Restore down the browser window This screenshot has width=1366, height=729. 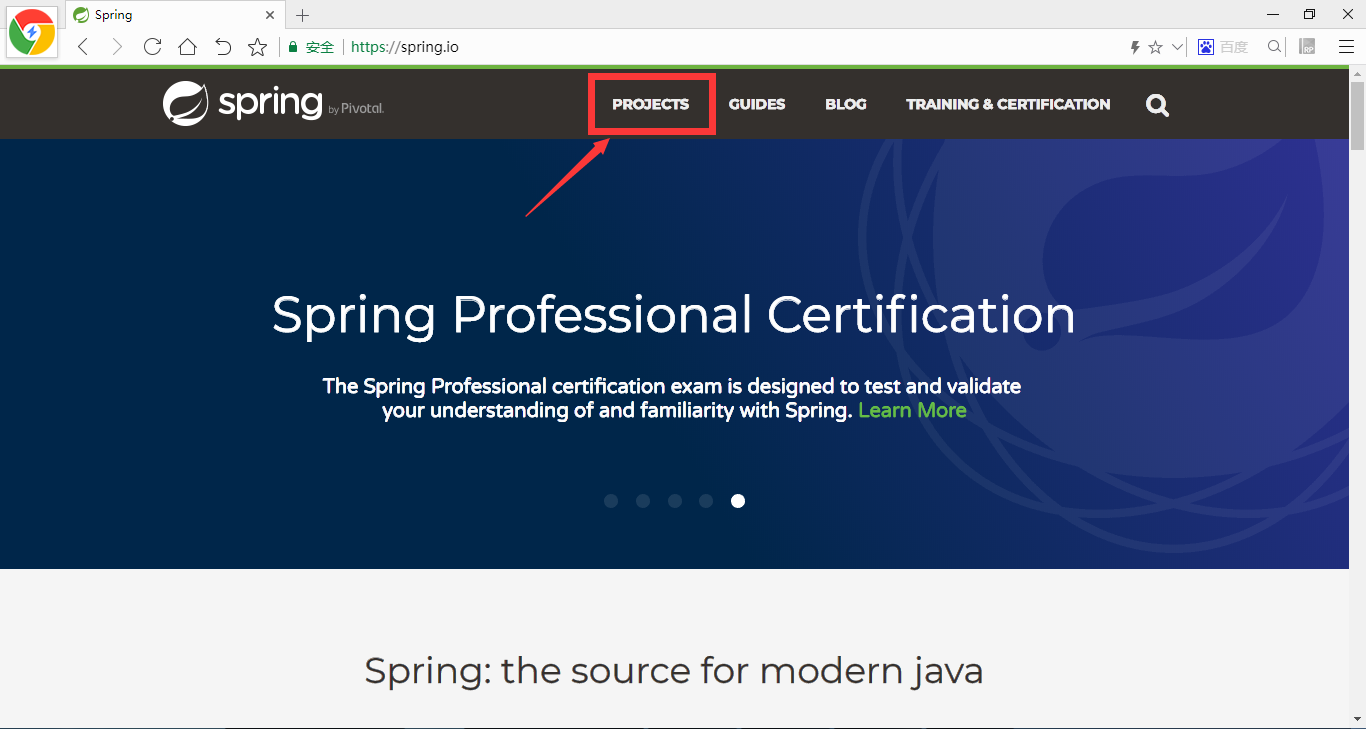pos(1309,14)
